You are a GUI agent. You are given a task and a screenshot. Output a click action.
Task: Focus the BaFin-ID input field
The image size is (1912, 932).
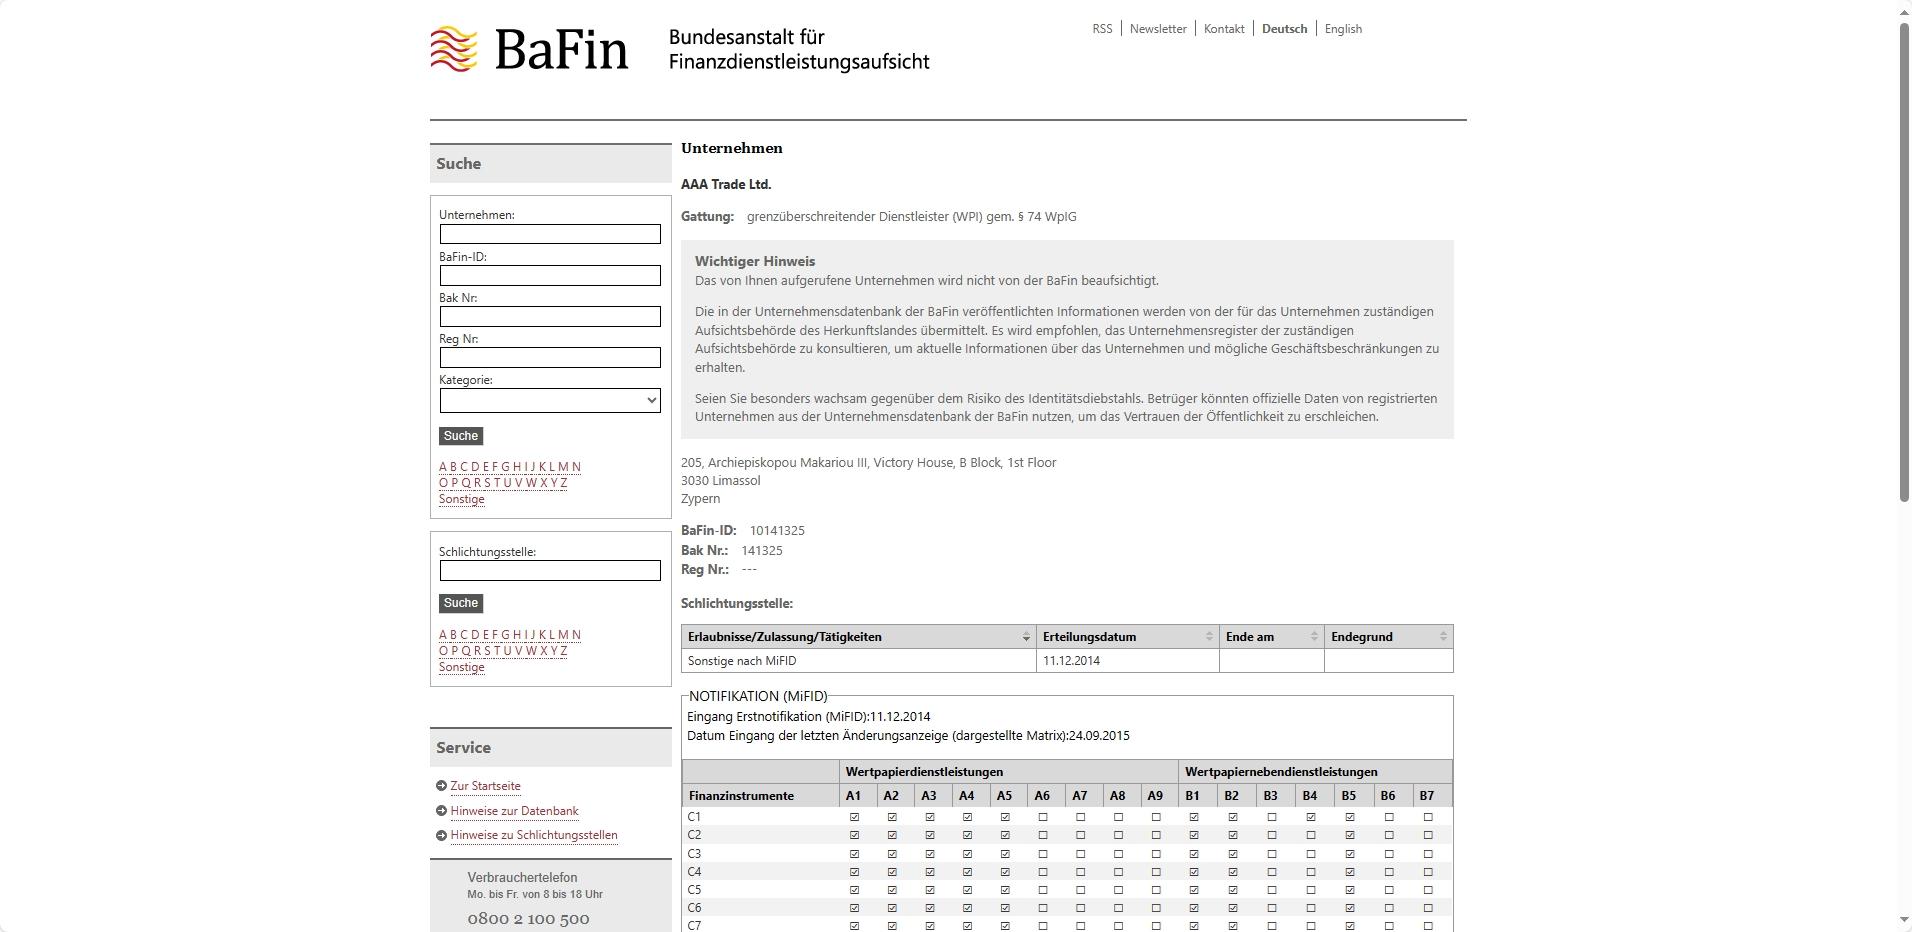tap(550, 275)
